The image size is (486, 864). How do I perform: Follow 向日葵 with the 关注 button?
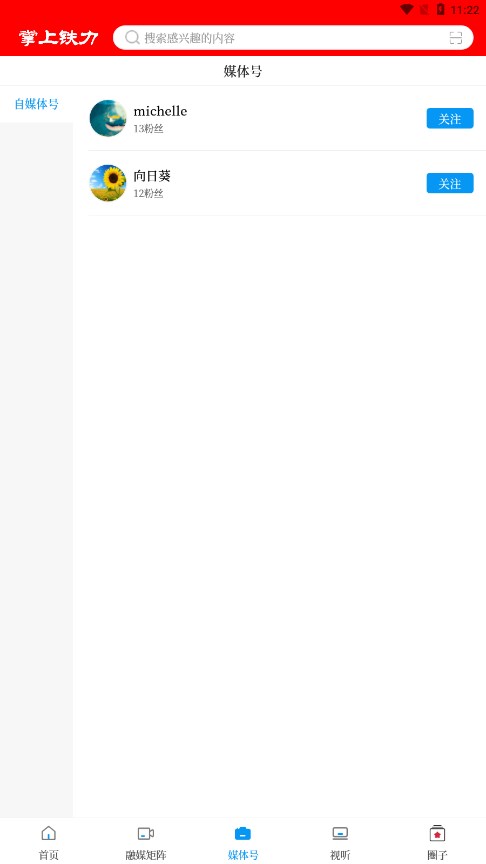450,183
